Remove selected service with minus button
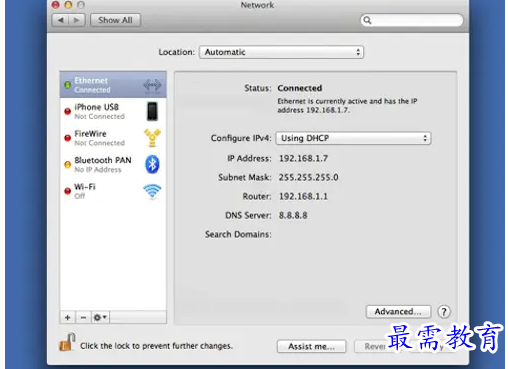 coord(83,317)
